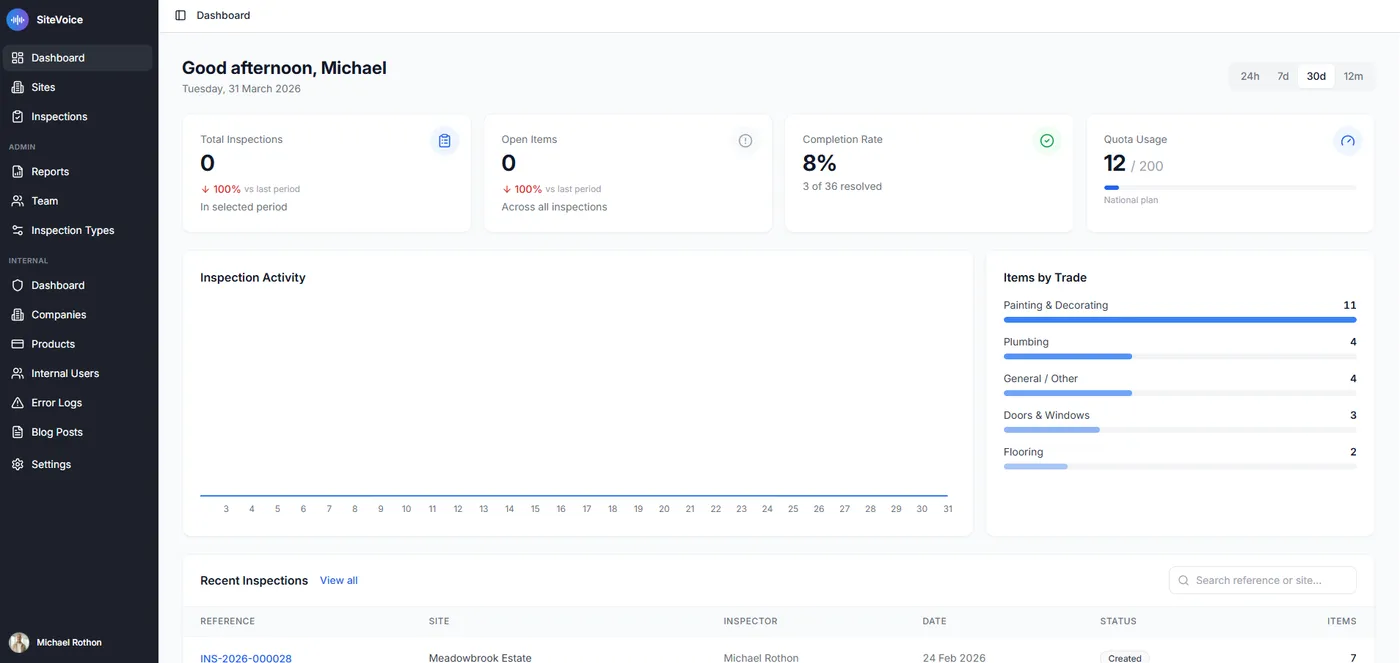Click the Total Inspections clipboard icon
The height and width of the screenshot is (663, 1400).
pos(444,141)
